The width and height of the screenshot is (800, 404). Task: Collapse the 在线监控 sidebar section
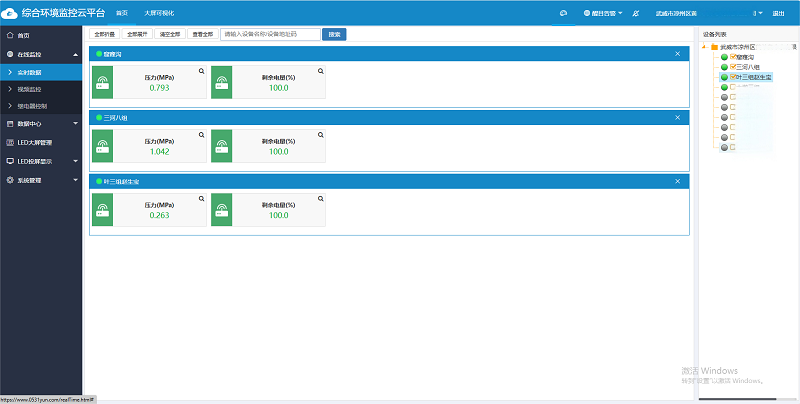(76, 54)
